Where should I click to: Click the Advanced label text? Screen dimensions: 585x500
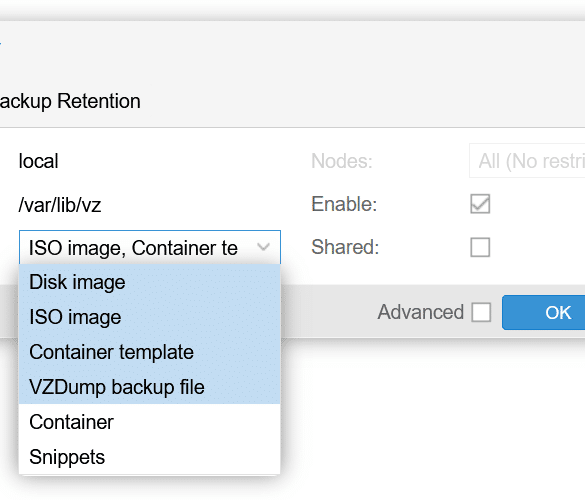coord(420,312)
